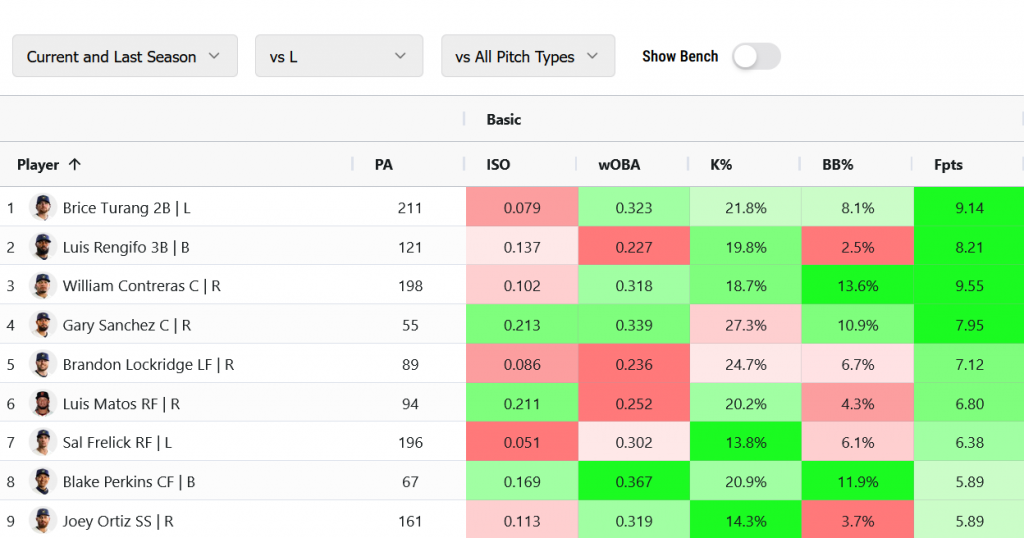The height and width of the screenshot is (538, 1024).
Task: Toggle the Show Bench switch
Action: (x=756, y=57)
